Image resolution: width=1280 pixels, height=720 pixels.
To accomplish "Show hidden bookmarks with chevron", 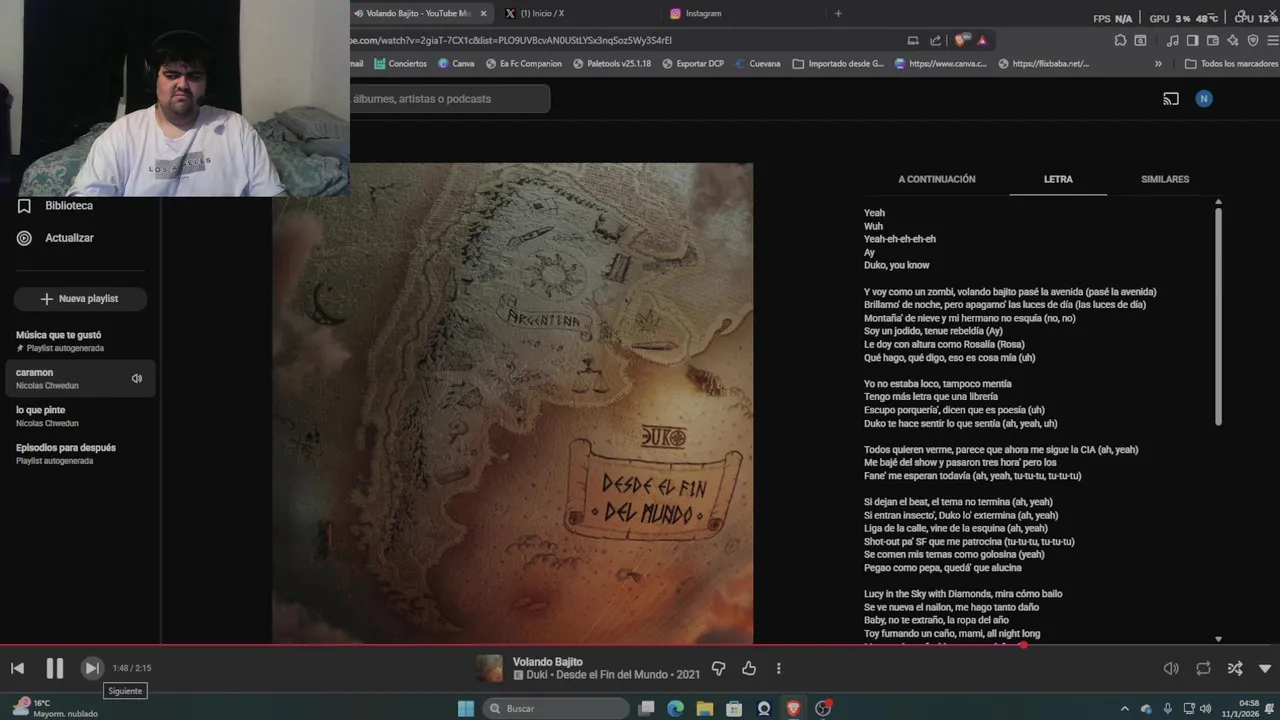I will [1158, 63].
